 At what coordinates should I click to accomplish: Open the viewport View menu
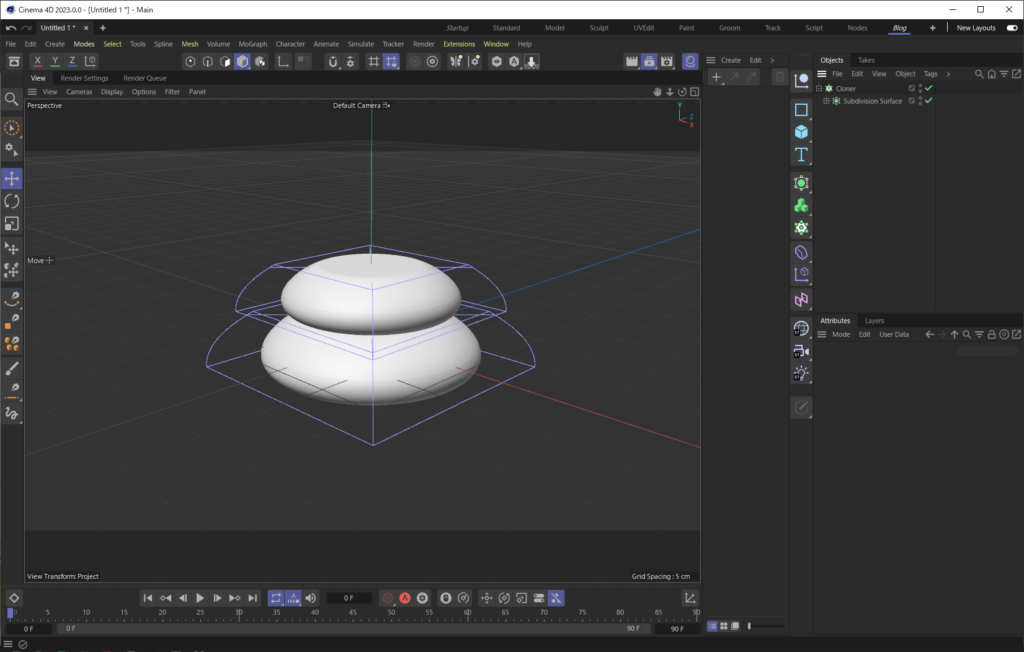48,91
